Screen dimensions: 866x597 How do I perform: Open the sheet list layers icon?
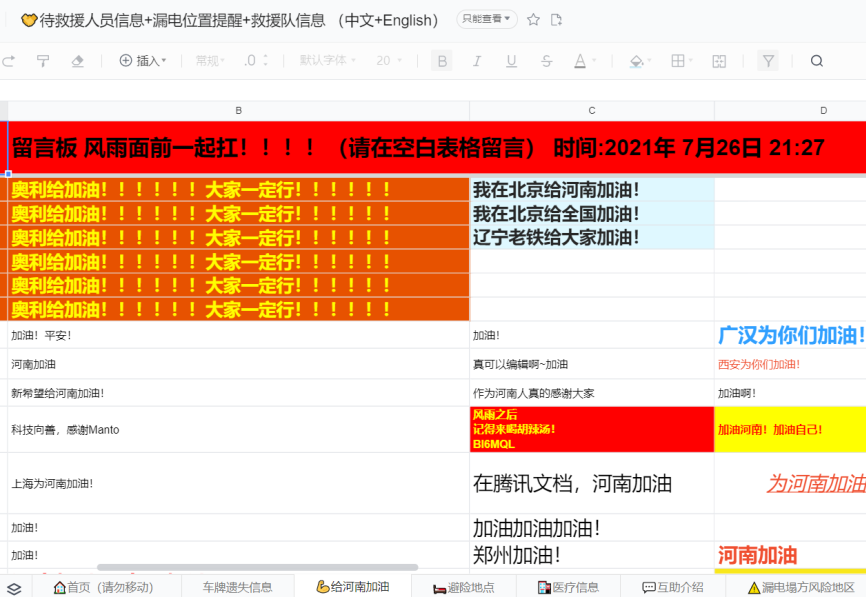point(14,588)
